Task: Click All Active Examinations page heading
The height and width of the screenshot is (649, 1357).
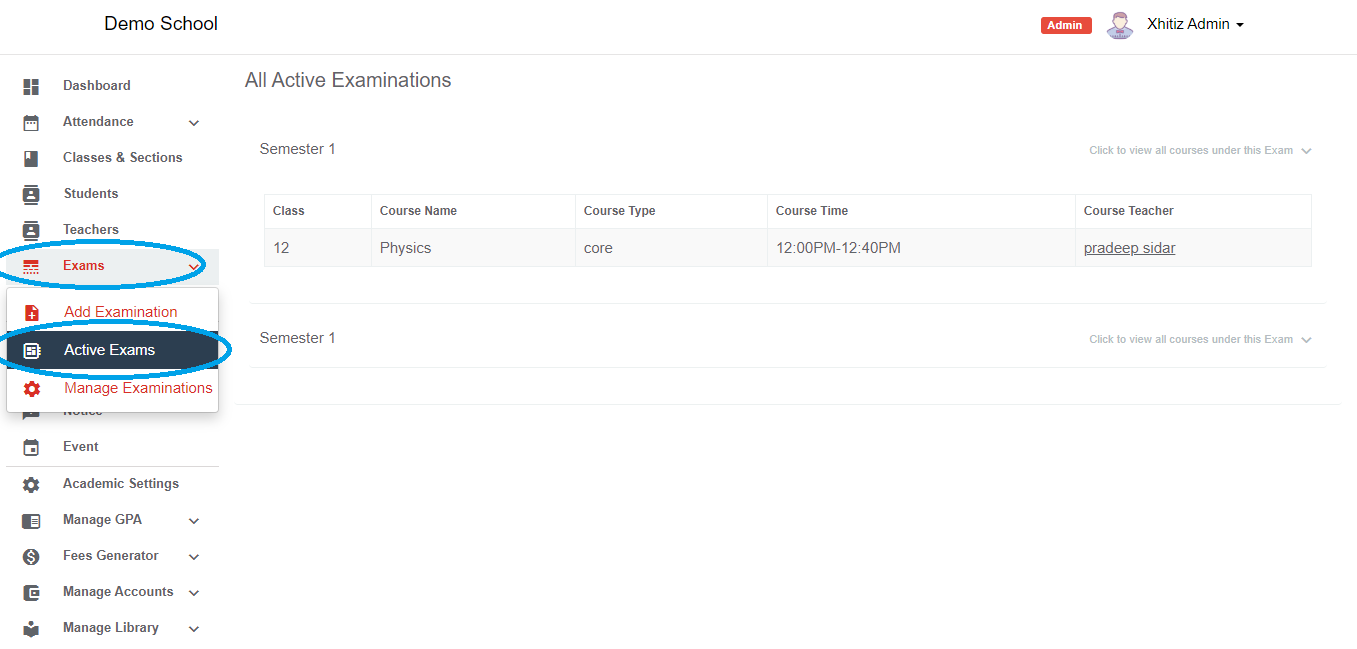Action: coord(348,80)
